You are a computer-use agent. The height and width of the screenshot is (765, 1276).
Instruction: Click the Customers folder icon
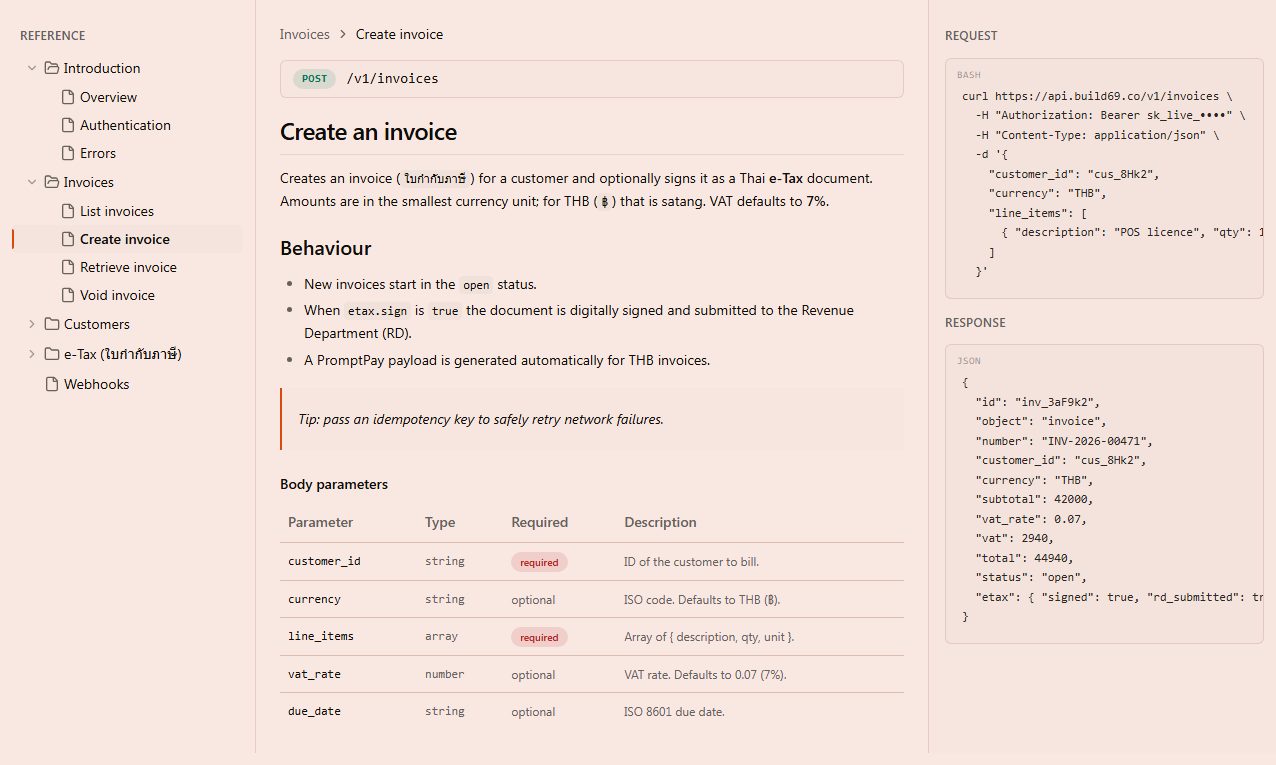(x=52, y=324)
